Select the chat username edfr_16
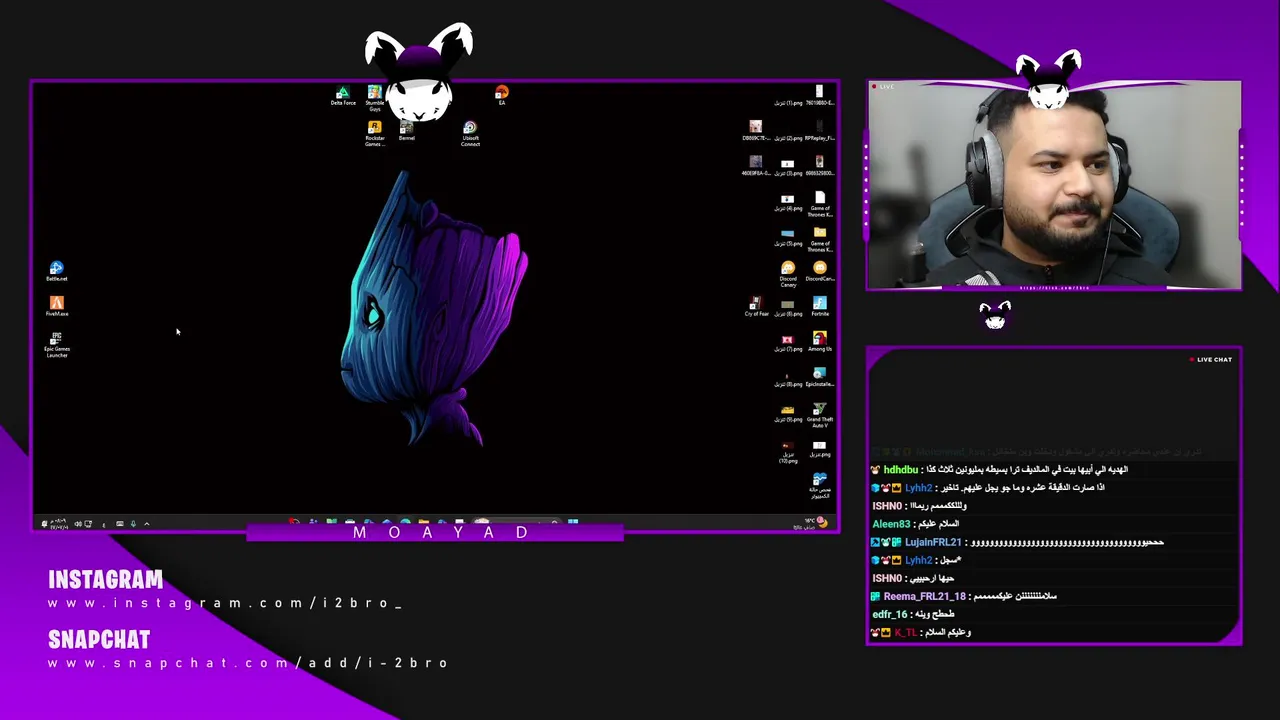The width and height of the screenshot is (1280, 720). pyautogui.click(x=890, y=614)
